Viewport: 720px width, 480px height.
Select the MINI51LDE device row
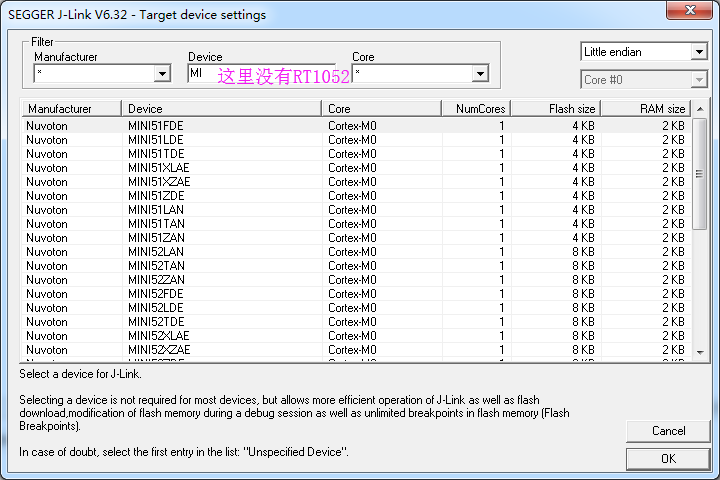pyautogui.click(x=356, y=140)
